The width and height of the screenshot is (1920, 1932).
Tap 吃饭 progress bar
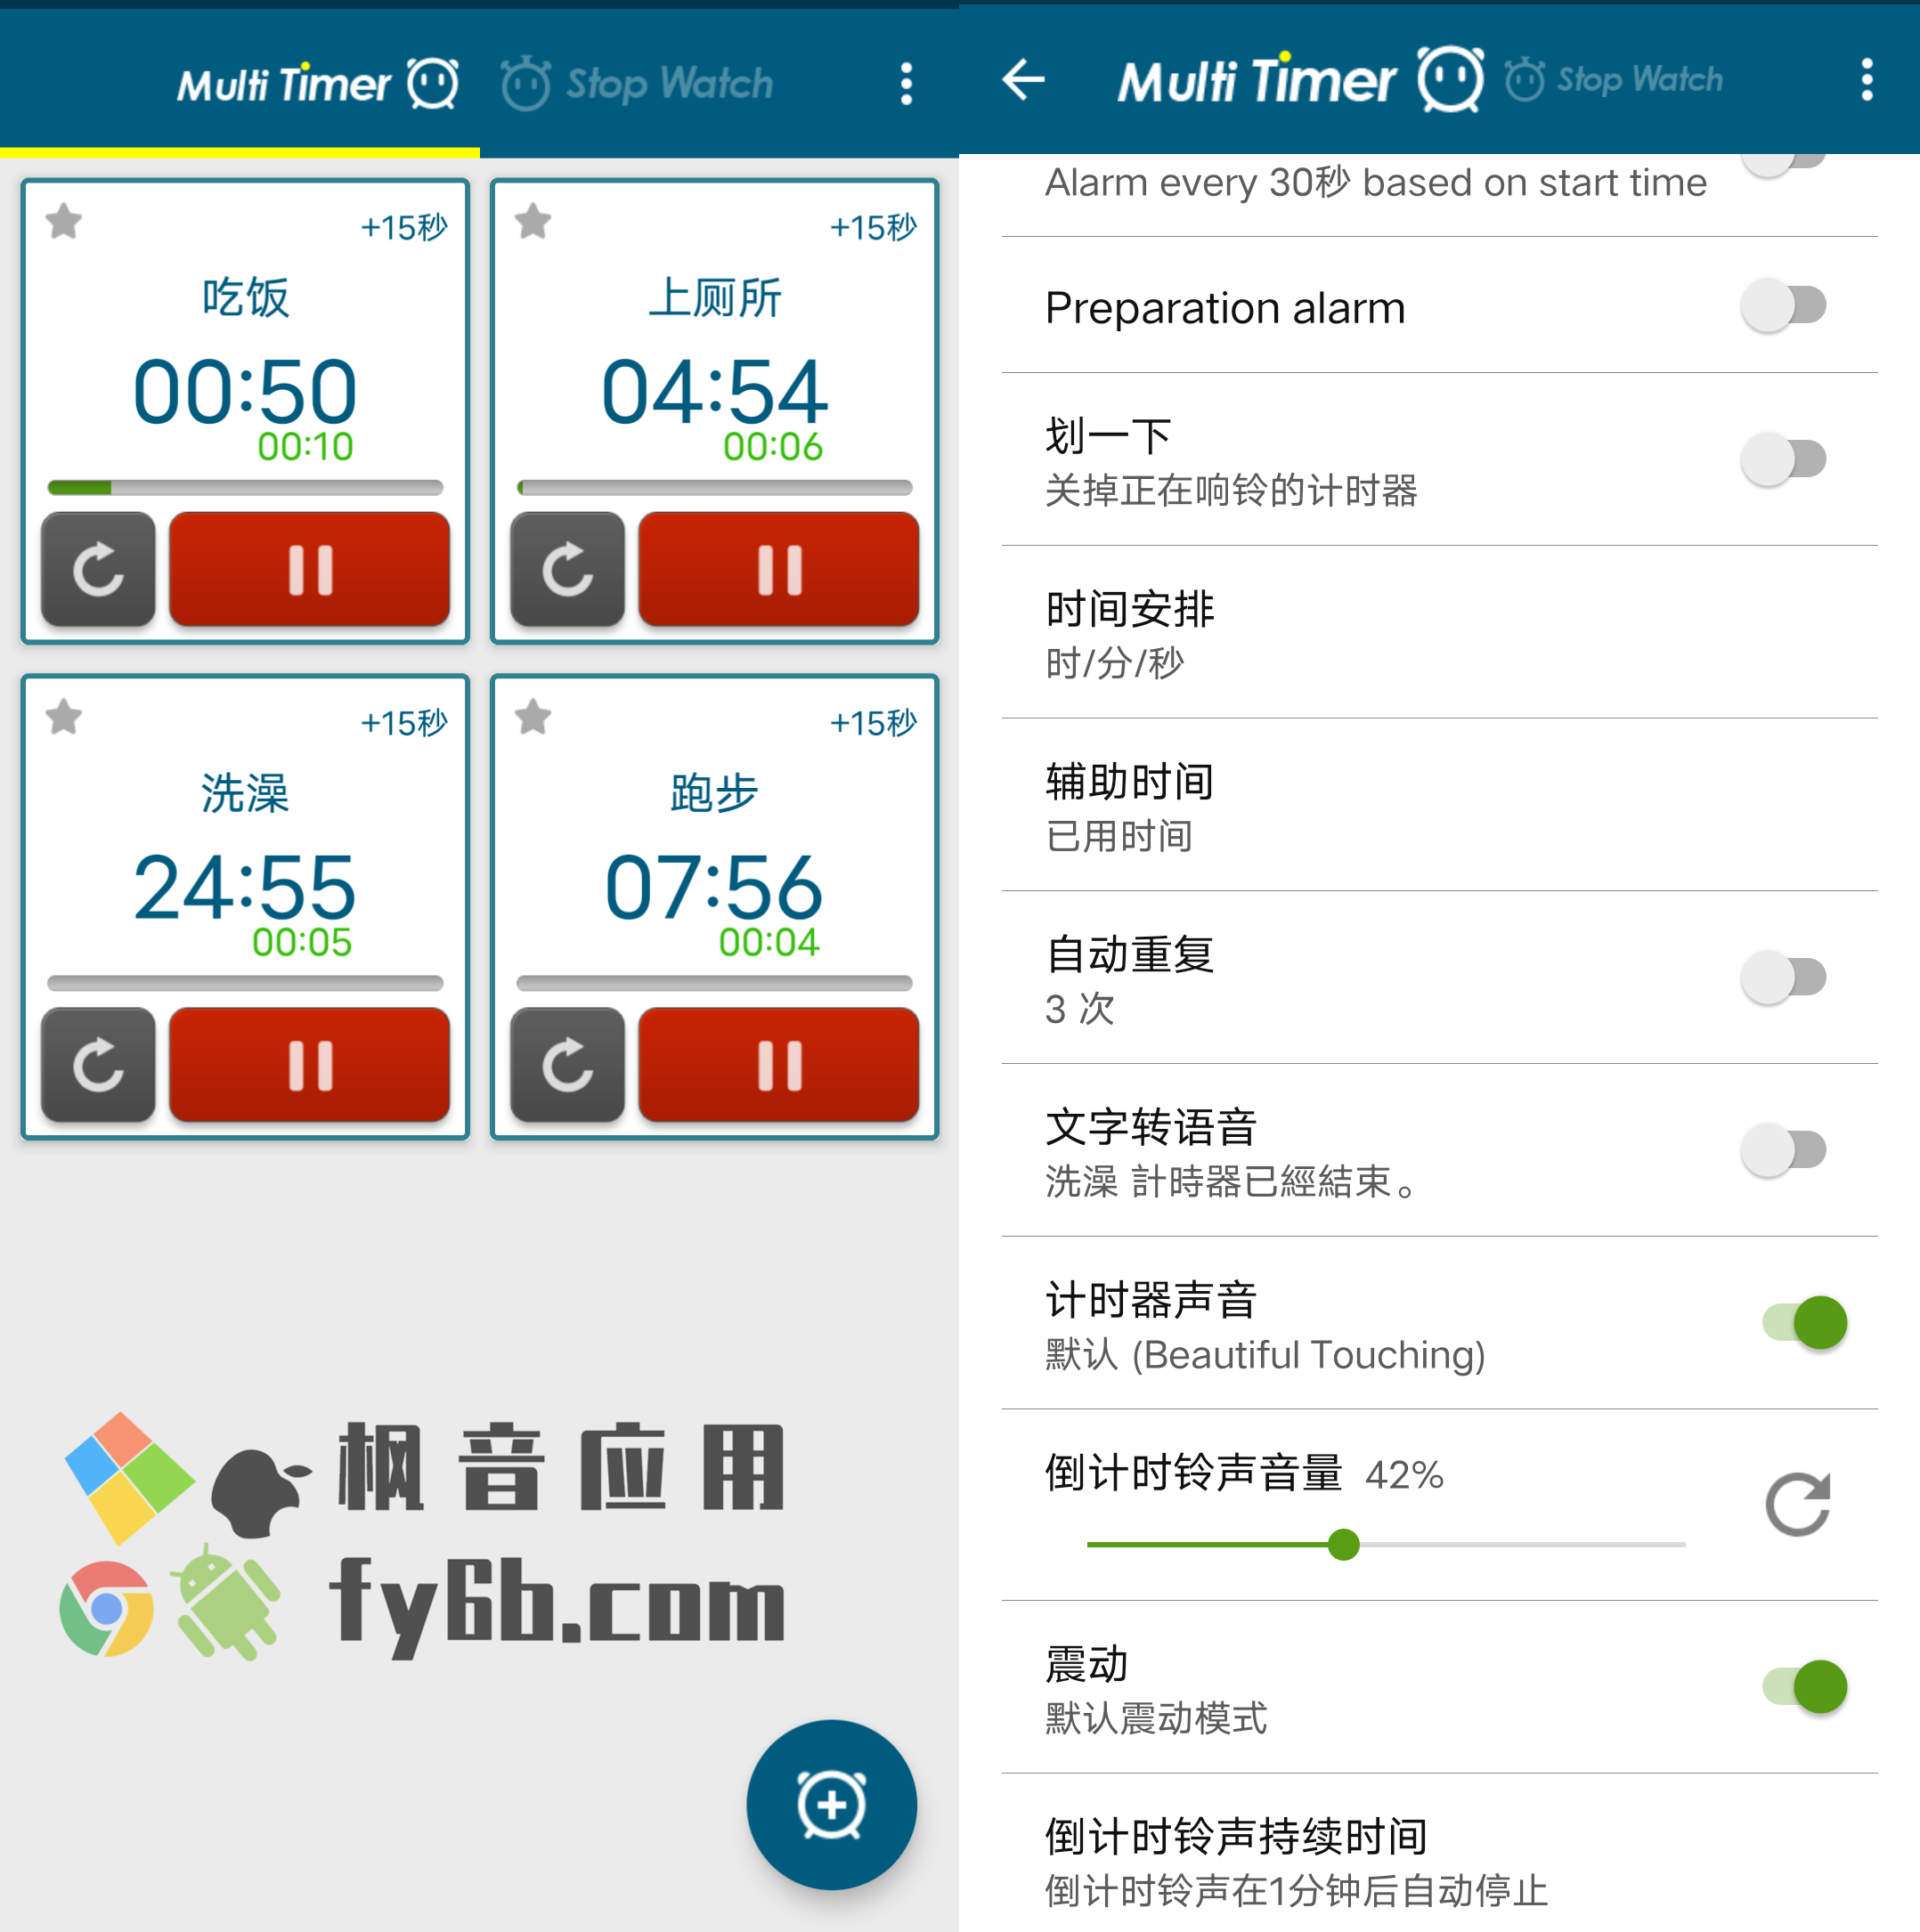point(245,487)
